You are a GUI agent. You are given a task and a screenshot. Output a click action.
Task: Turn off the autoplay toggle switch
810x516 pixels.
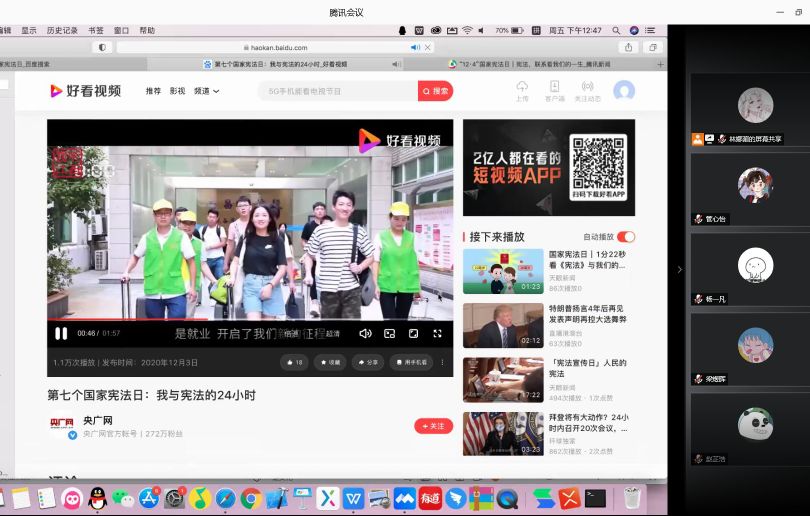[626, 237]
